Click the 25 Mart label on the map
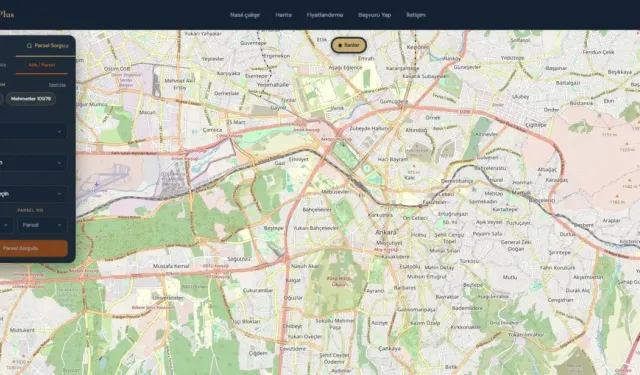 point(236,122)
